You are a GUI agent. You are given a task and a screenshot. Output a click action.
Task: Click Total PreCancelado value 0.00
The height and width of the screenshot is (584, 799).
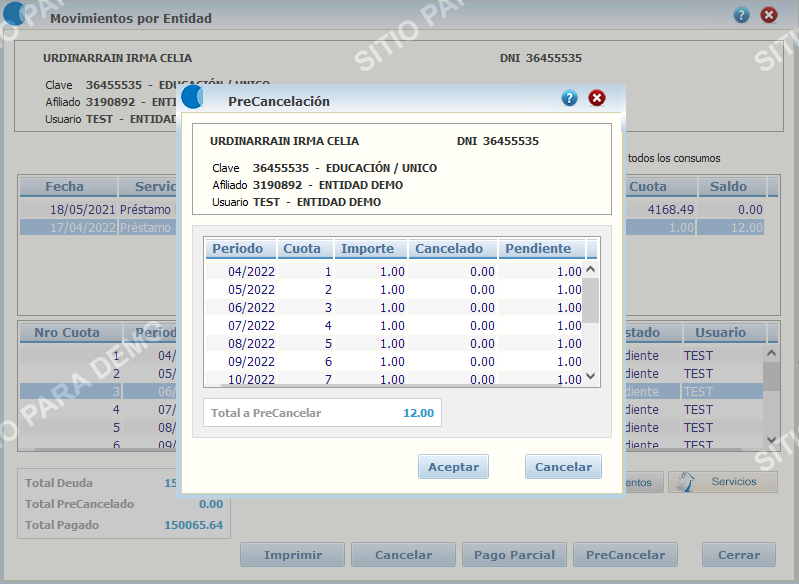211,504
